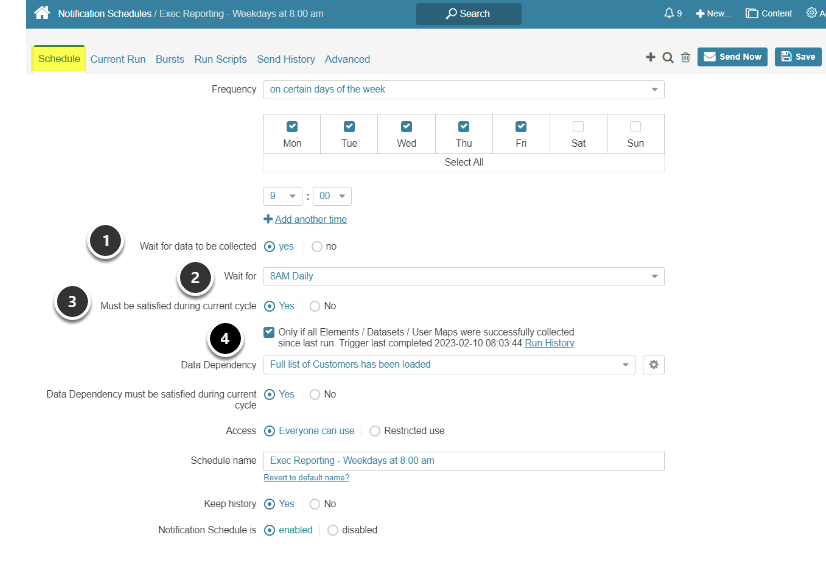Image resolution: width=826 pixels, height=576 pixels.
Task: Delete schedule using the trash icon
Action: [x=685, y=57]
